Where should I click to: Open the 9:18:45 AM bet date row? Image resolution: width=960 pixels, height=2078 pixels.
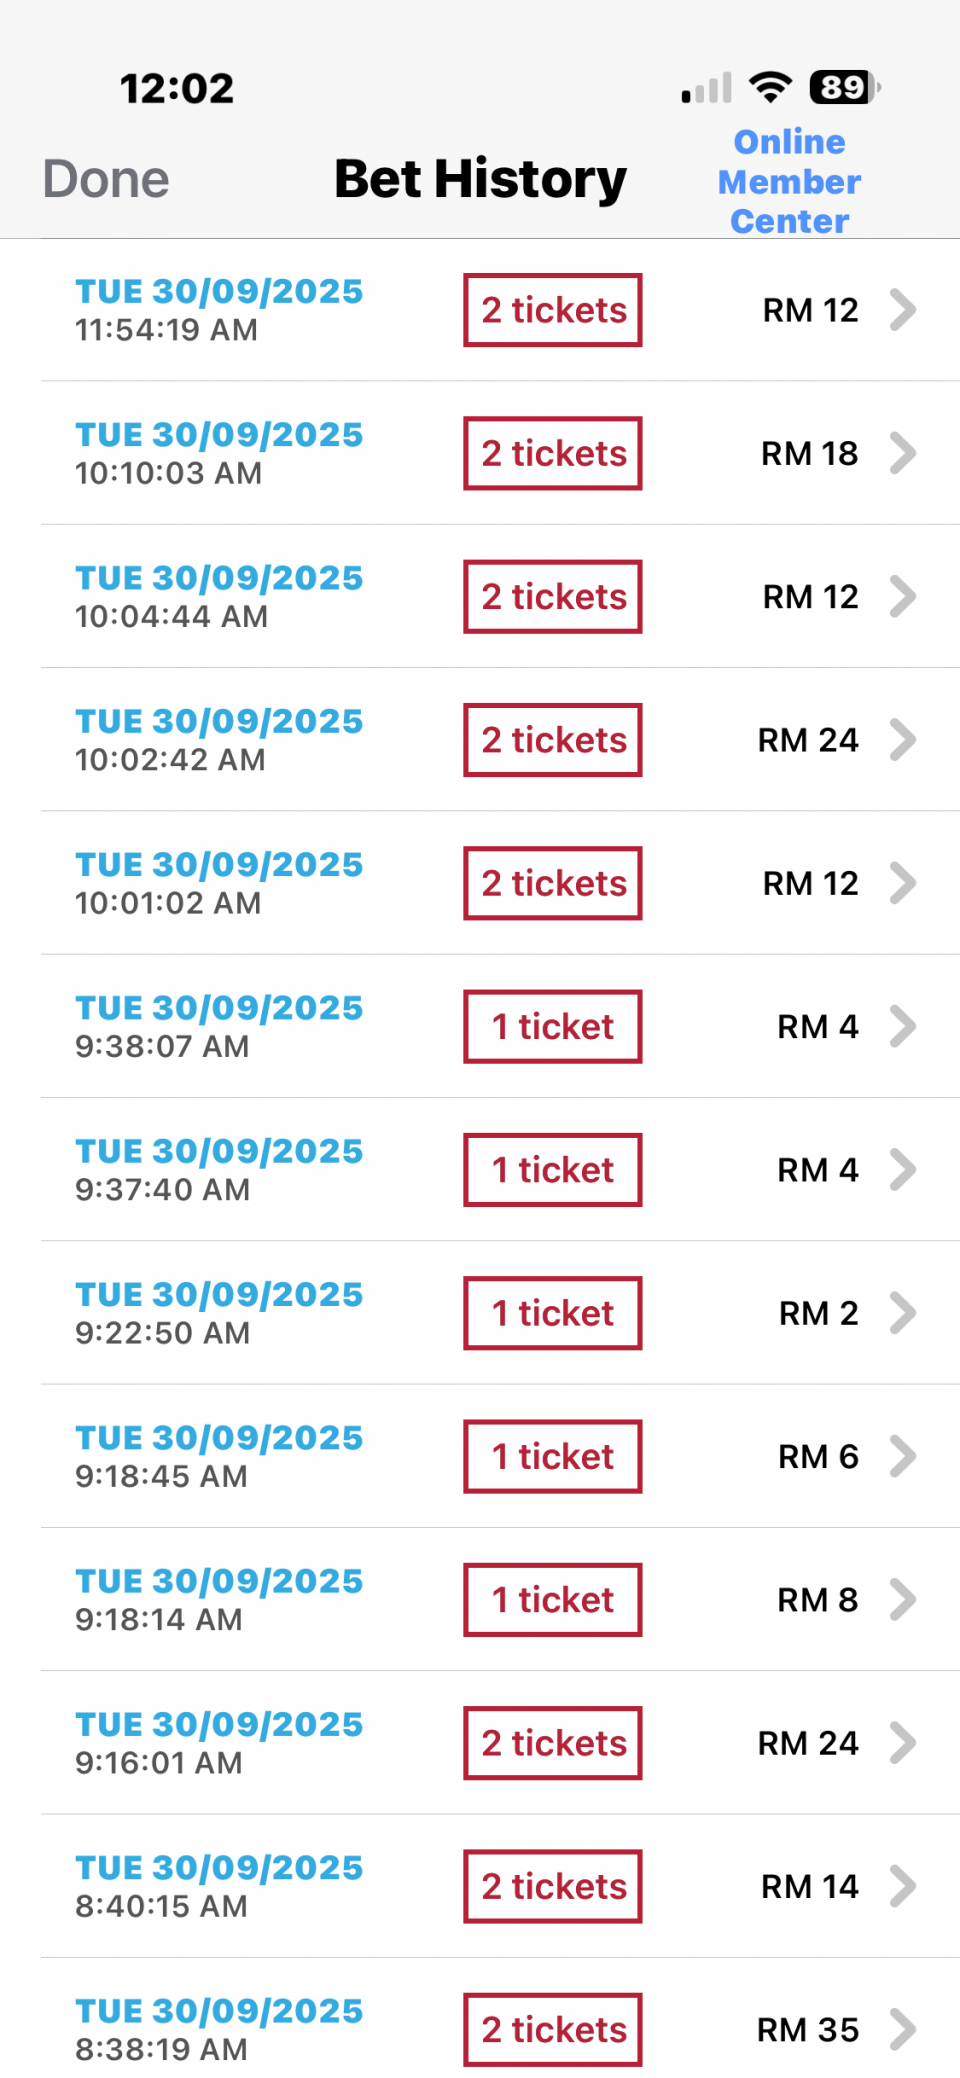point(220,1456)
